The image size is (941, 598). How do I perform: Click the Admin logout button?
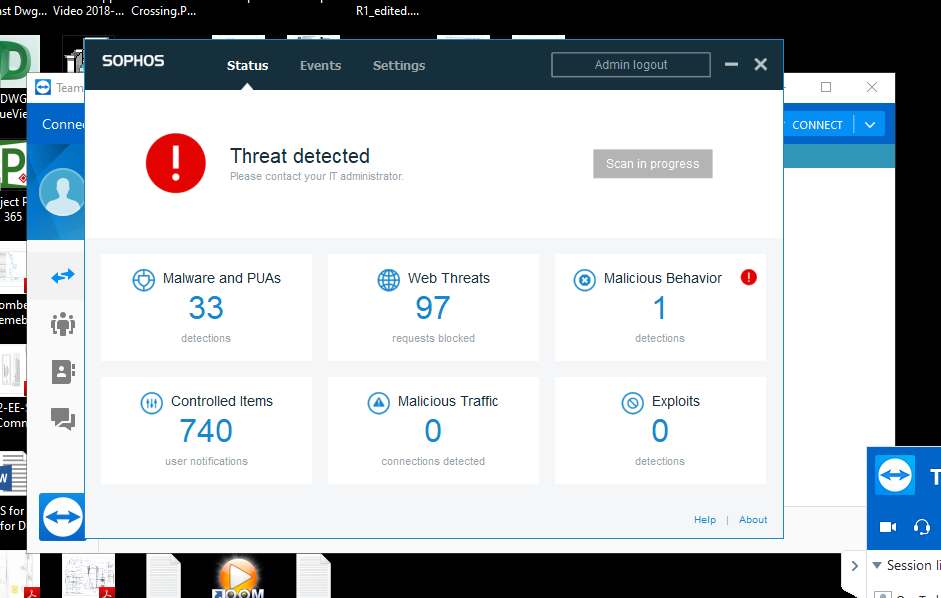(631, 65)
